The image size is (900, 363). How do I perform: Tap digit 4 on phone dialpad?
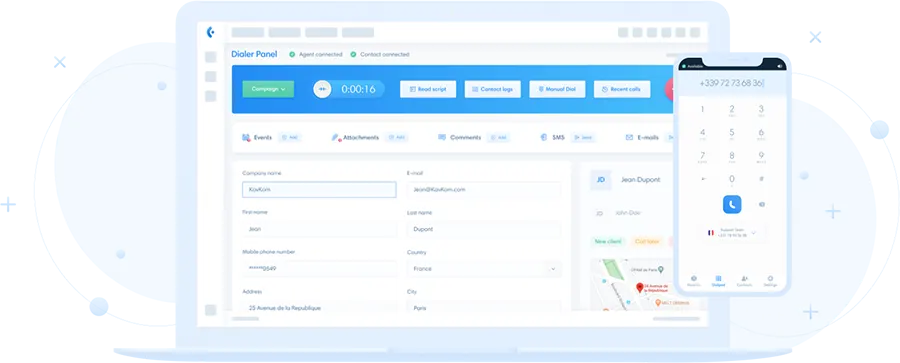[703, 133]
